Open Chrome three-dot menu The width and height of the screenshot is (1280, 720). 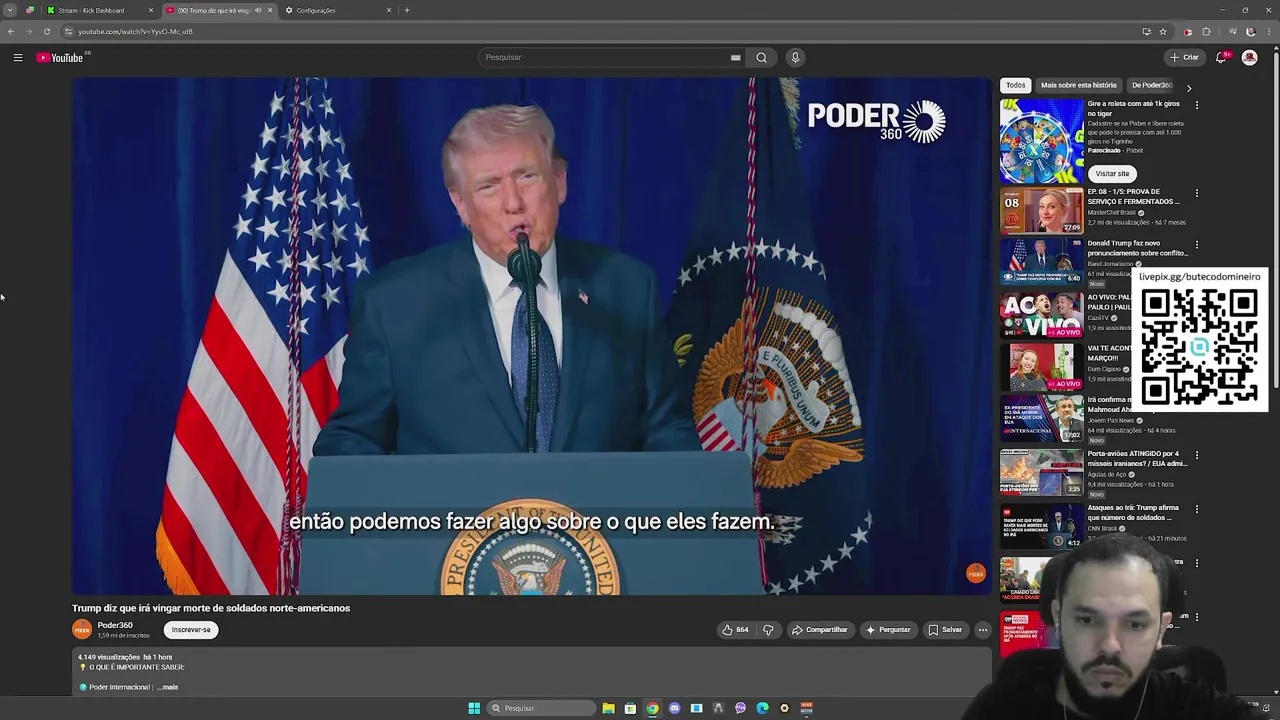[x=1270, y=31]
